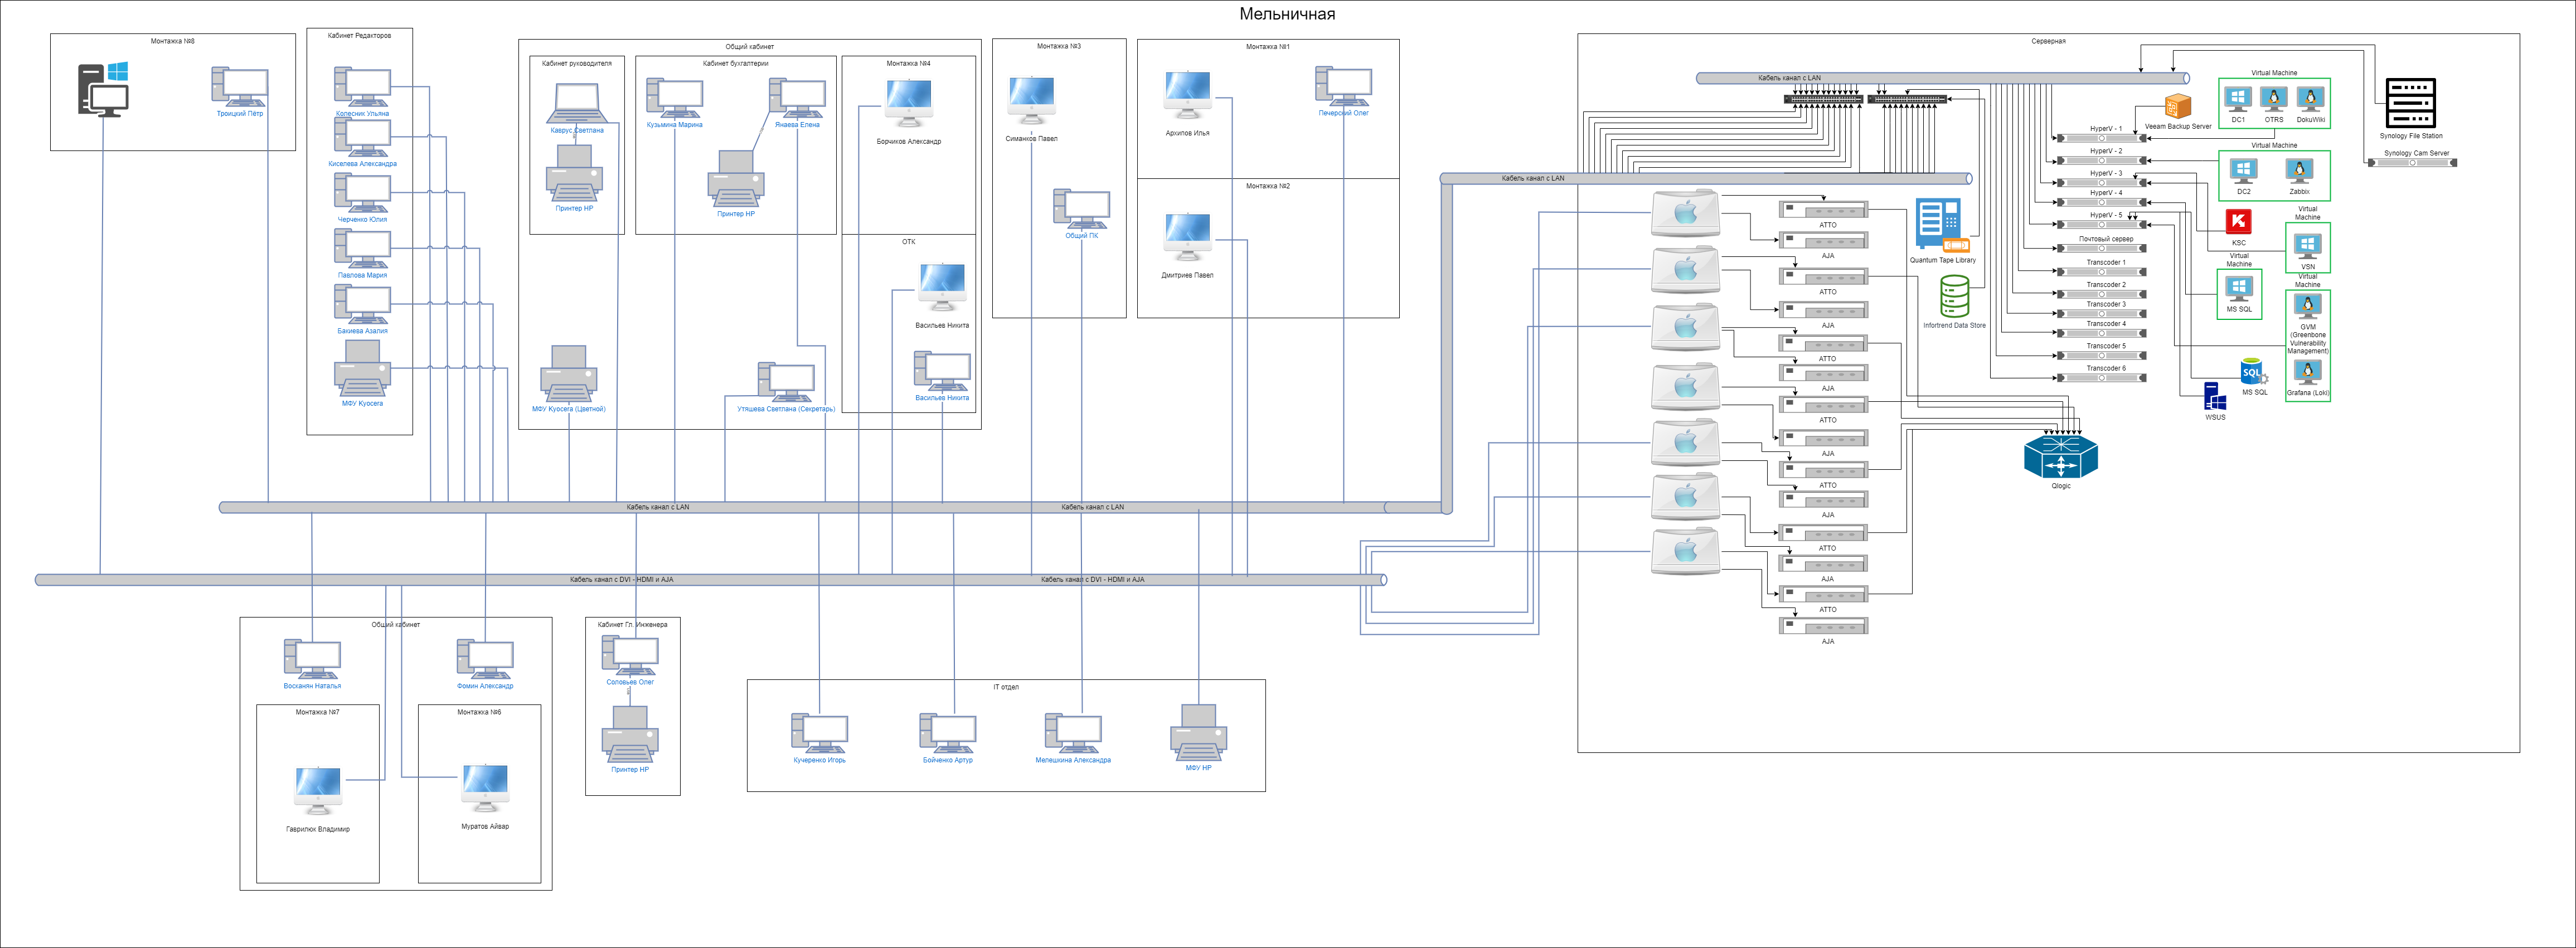Click the Мельничная diagram title
Viewport: 2576px width, 948px height.
pyautogui.click(x=1287, y=14)
